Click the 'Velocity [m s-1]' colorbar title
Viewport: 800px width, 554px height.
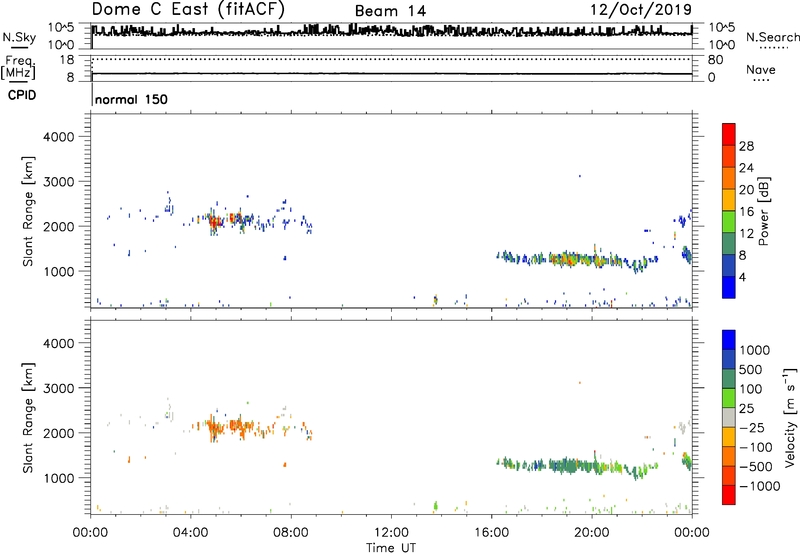point(790,417)
